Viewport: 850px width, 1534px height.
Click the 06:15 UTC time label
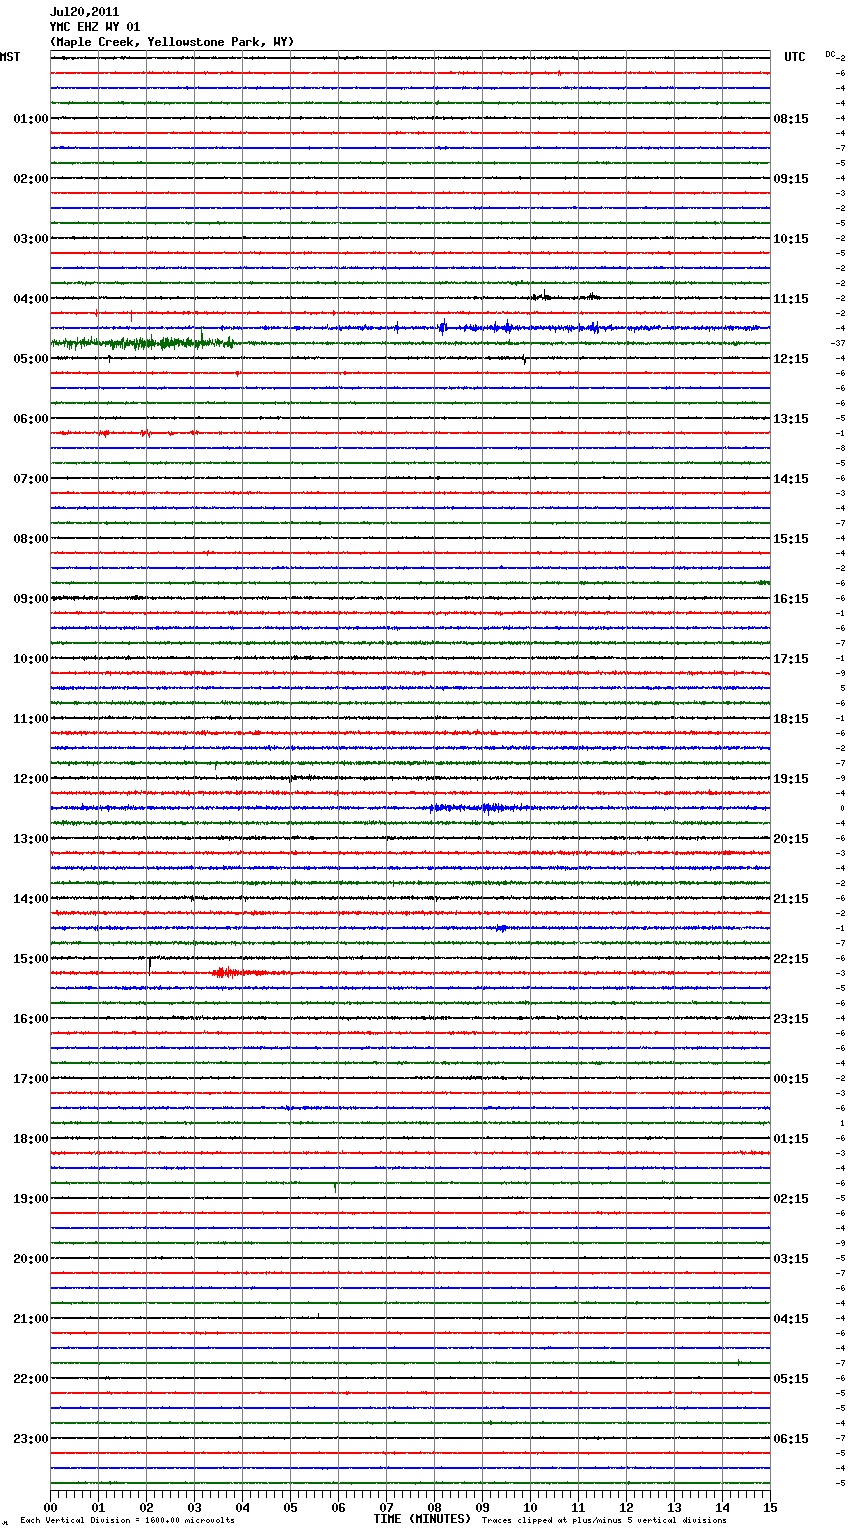pos(791,1439)
